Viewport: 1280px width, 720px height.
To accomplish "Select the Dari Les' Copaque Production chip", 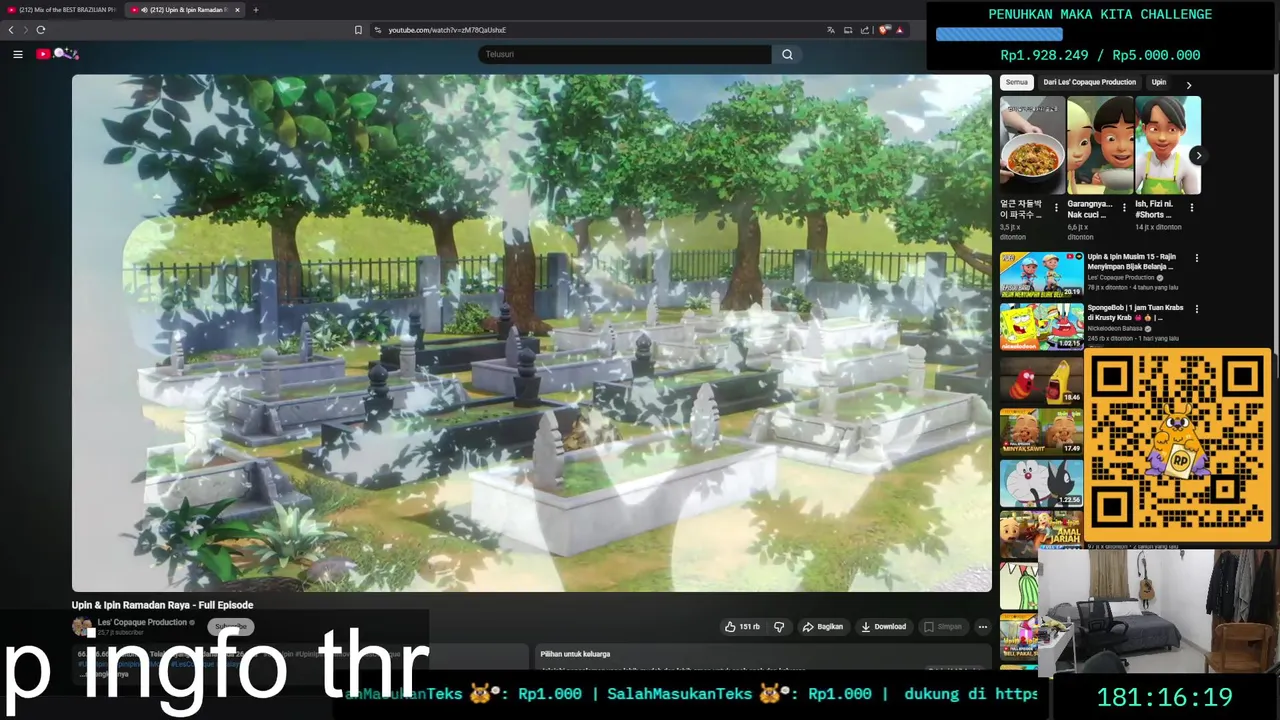I will pyautogui.click(x=1089, y=82).
